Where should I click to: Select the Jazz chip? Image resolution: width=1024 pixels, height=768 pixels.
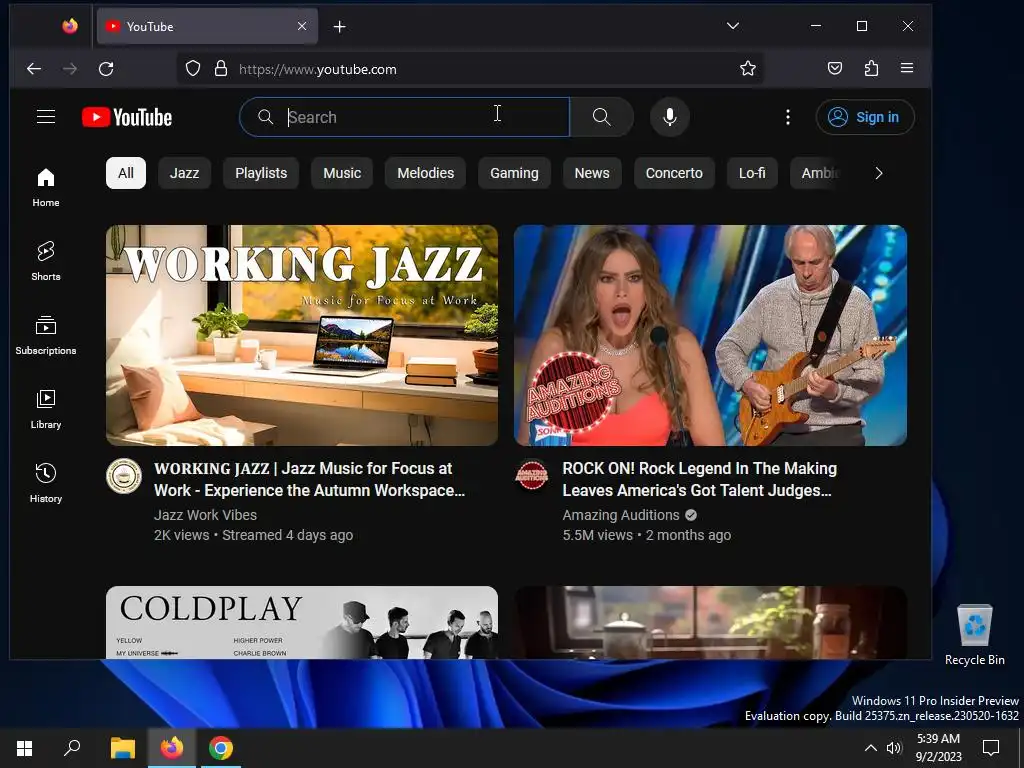(x=184, y=173)
